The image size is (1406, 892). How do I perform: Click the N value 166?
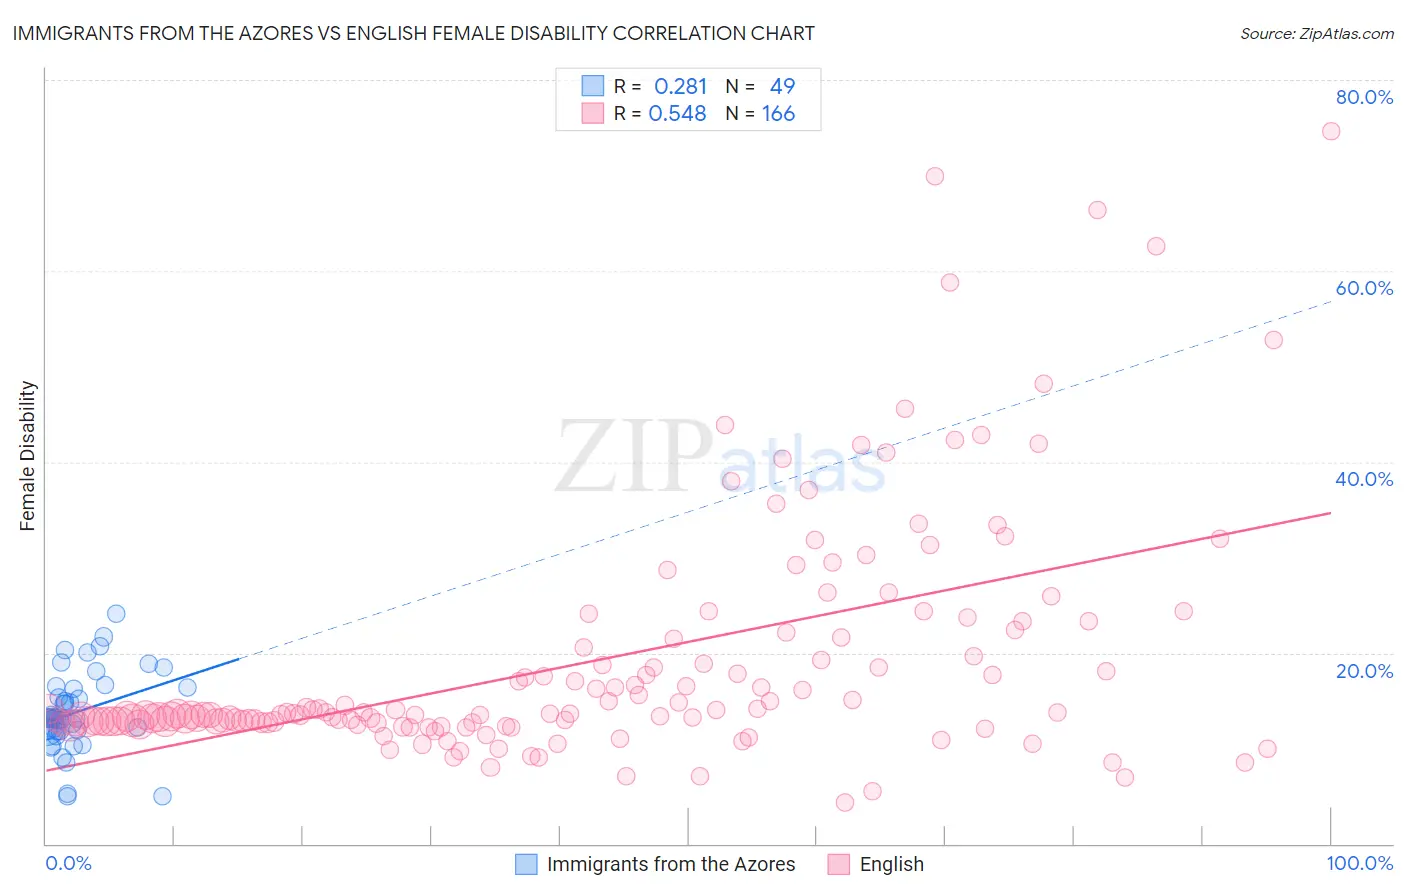pos(778,113)
